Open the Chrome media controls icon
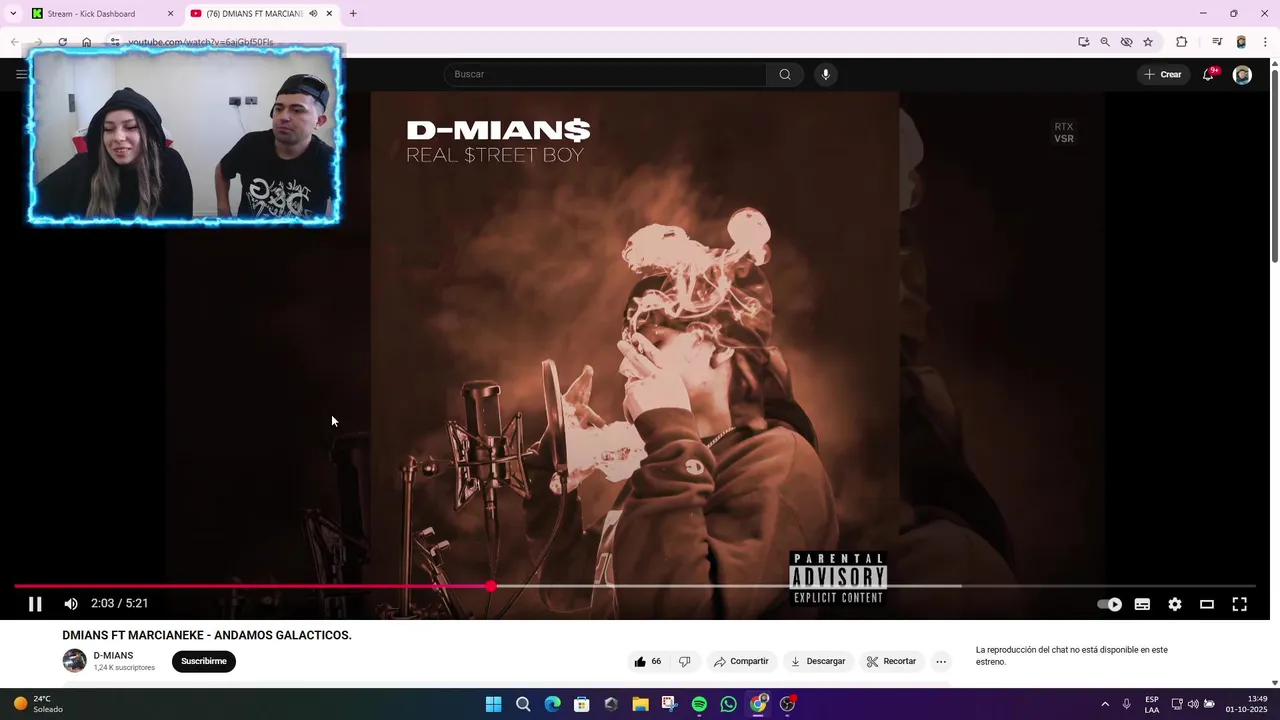This screenshot has width=1280, height=720. pyautogui.click(x=1217, y=42)
